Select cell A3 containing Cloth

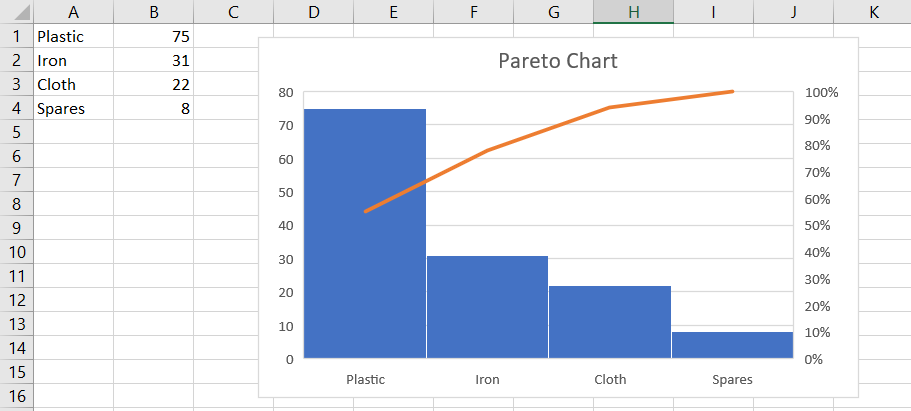[x=74, y=84]
